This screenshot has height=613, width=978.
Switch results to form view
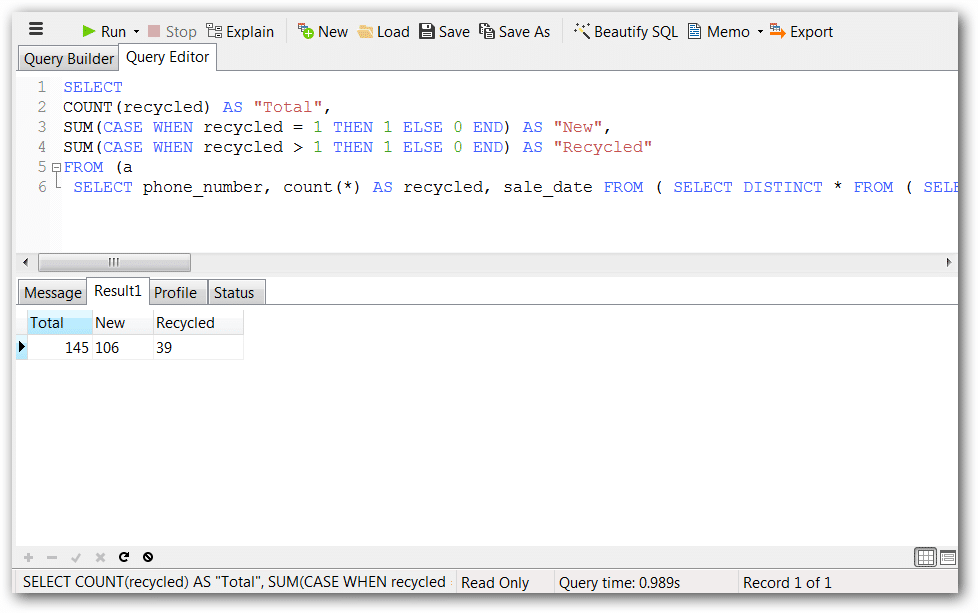point(949,557)
